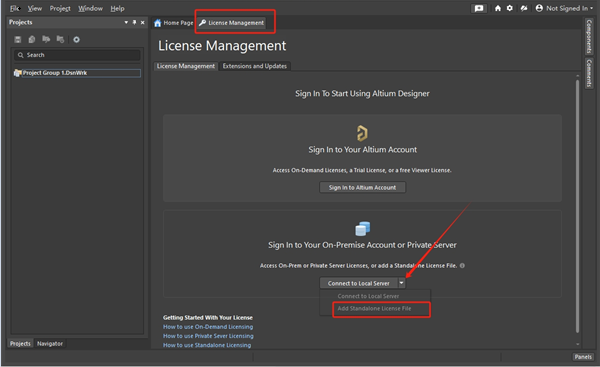
Task: Switch to Extensions and Updates tab
Action: [254, 66]
